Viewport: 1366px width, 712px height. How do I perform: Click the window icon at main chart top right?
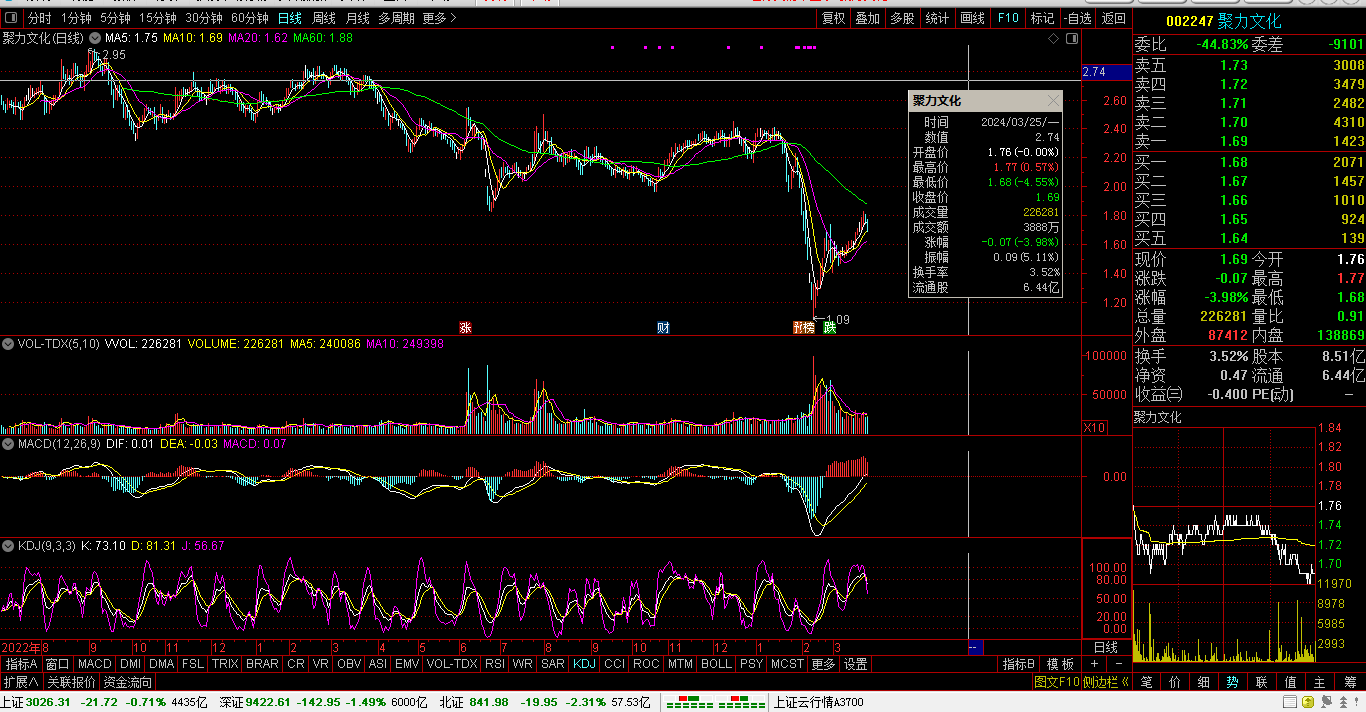coord(1072,38)
